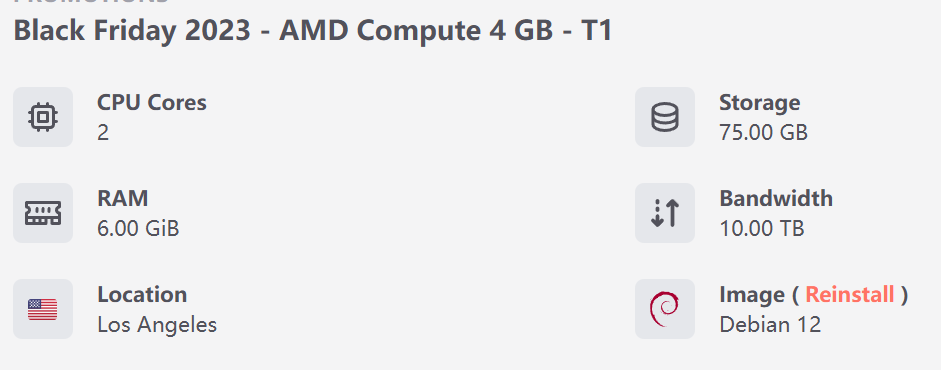Click the CPU chip icon
This screenshot has width=941, height=370.
click(43, 117)
